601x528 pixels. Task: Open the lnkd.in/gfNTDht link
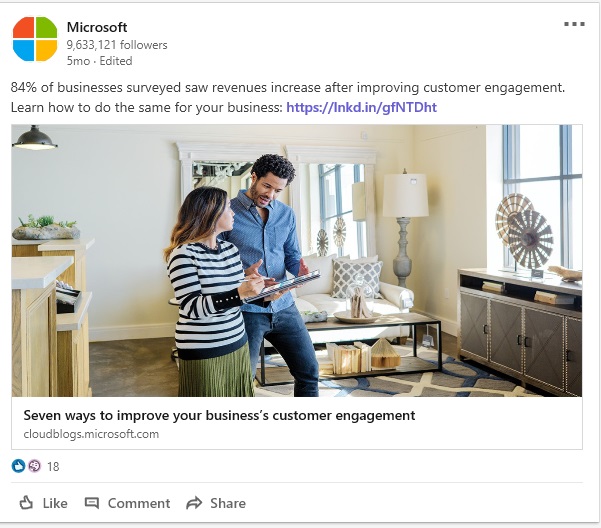pyautogui.click(x=361, y=107)
